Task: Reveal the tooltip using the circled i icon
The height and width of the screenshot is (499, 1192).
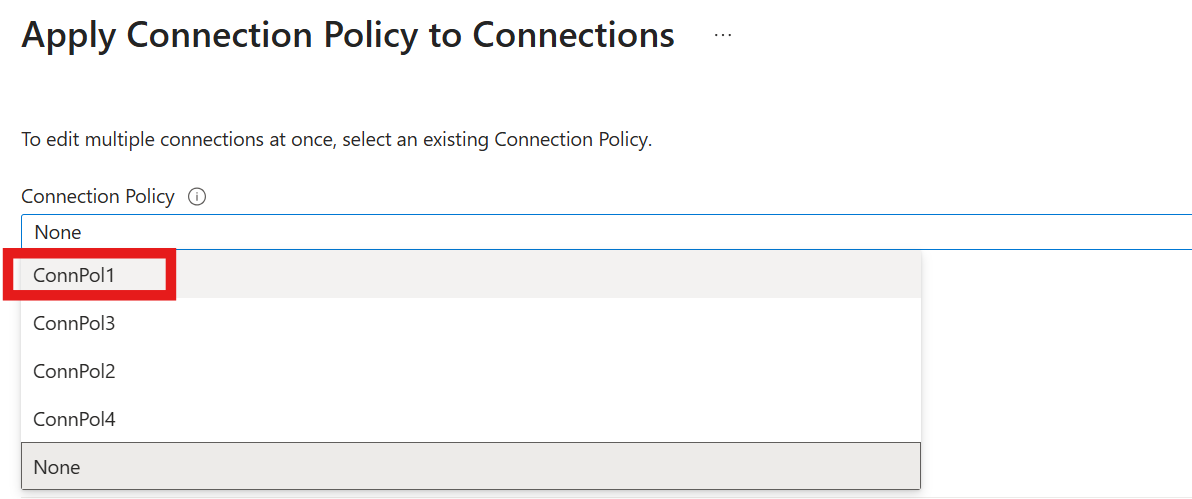Action: tap(196, 197)
